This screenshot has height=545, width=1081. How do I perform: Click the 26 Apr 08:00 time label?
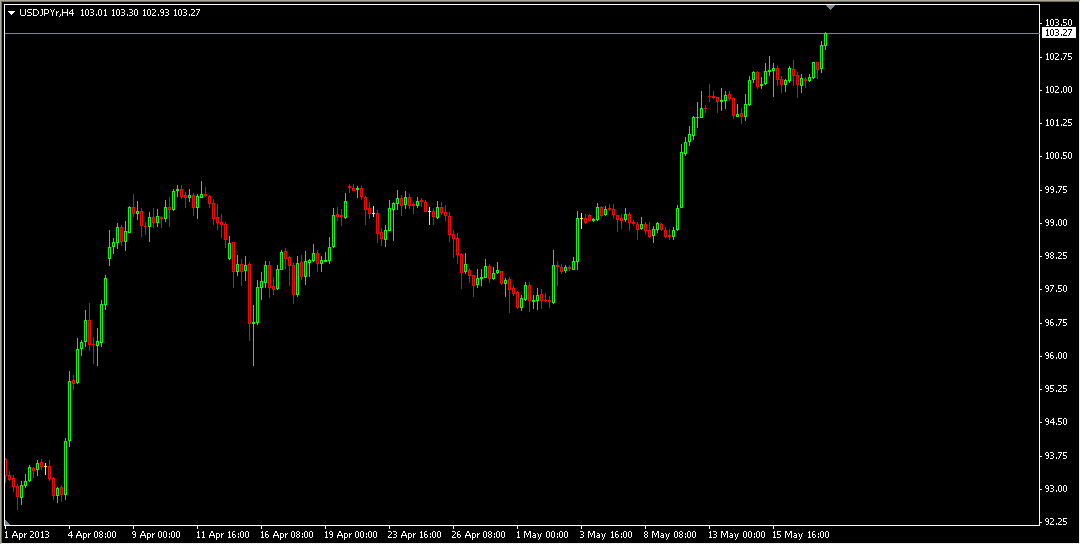click(x=478, y=535)
